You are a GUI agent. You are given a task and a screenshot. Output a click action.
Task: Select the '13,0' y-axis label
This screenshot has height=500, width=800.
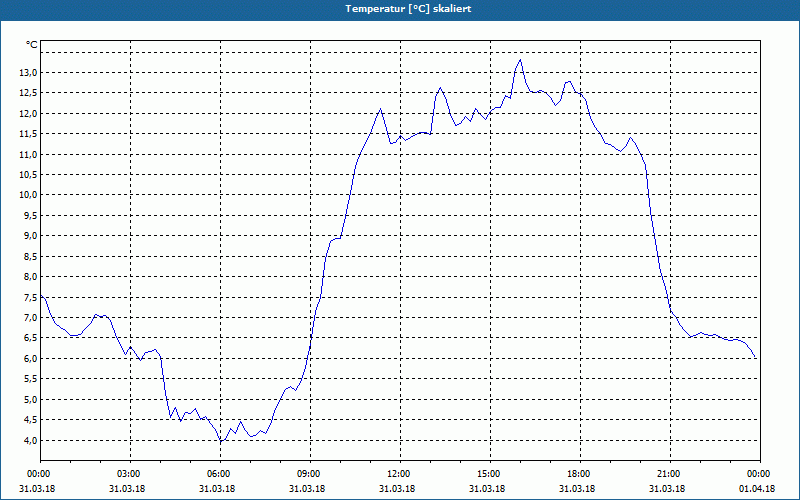pos(28,72)
